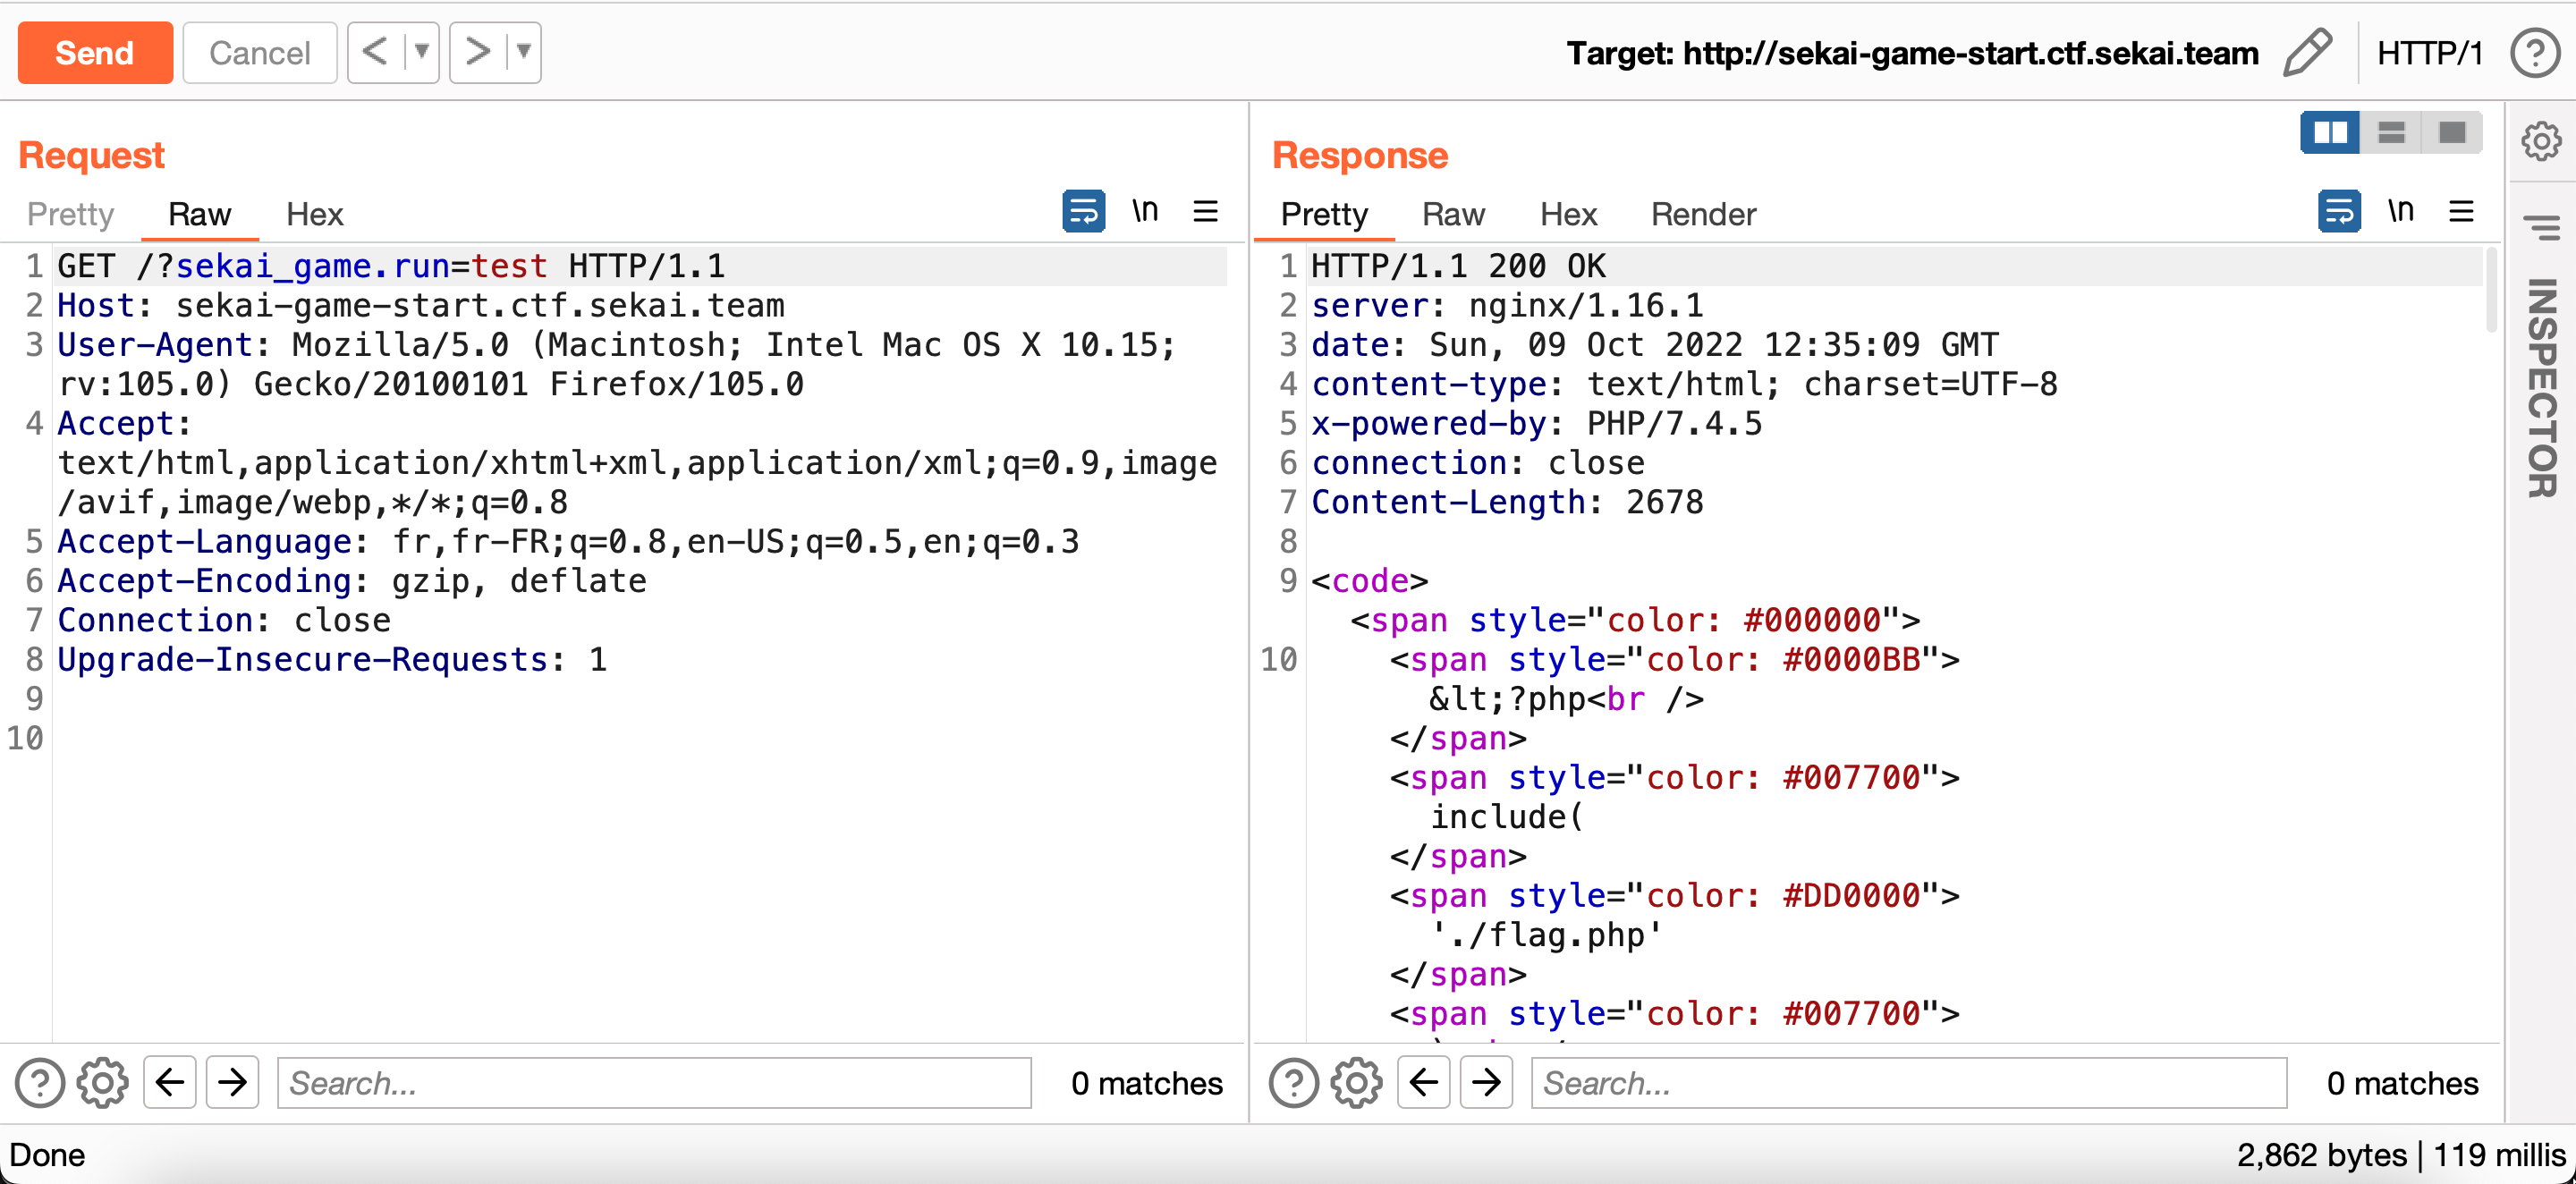The image size is (2576, 1184).
Task: Click the Response pane vertical scrollbar
Action: click(2490, 290)
